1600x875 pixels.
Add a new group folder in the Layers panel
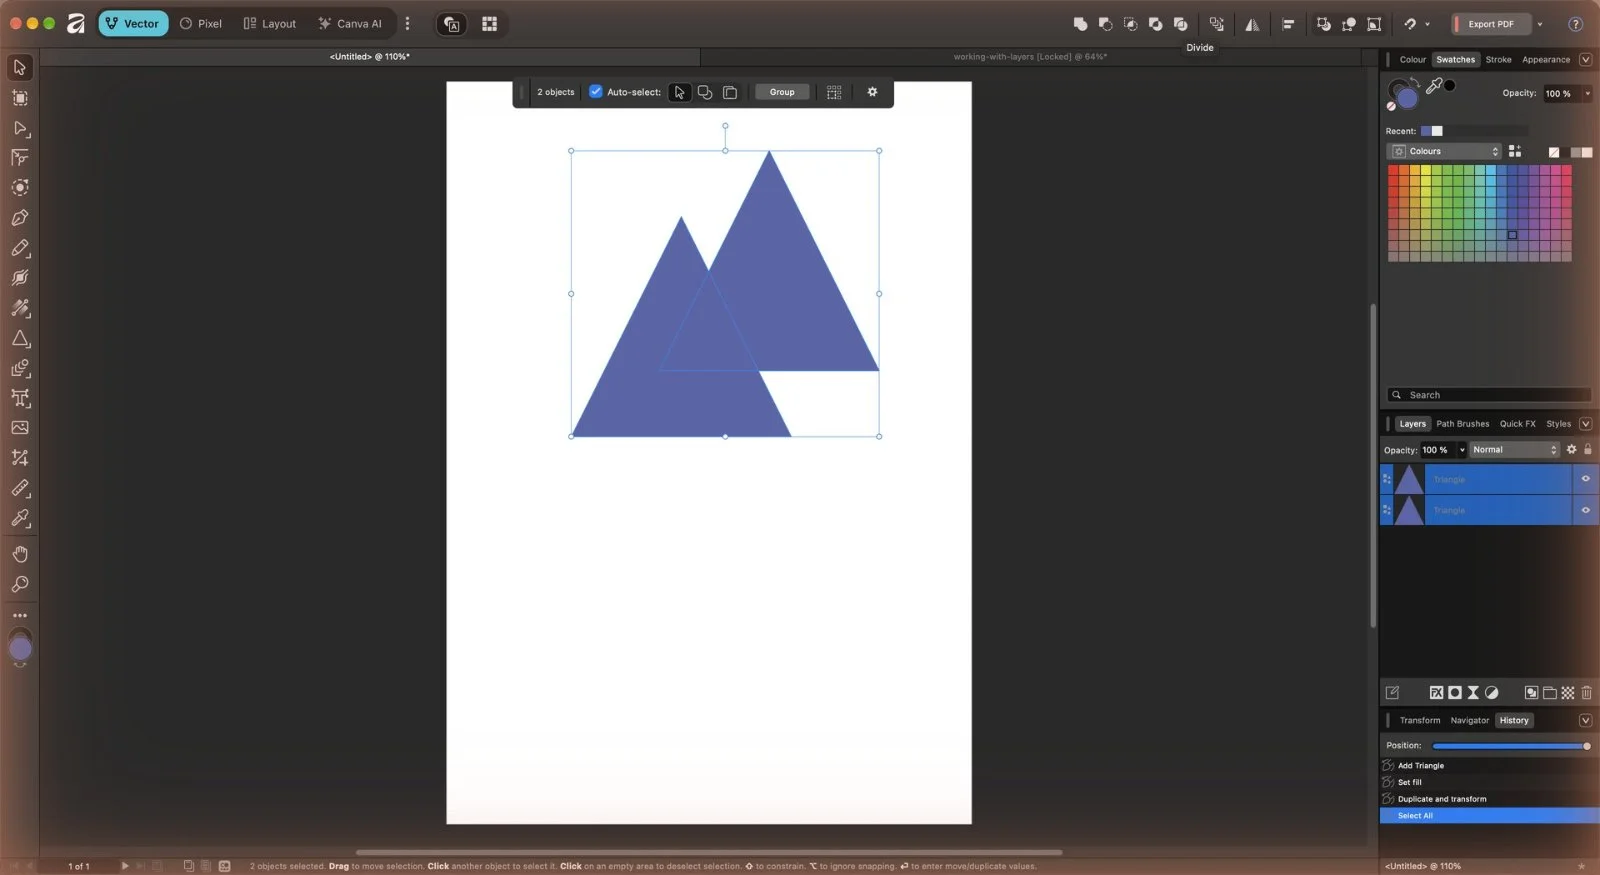coord(1549,692)
